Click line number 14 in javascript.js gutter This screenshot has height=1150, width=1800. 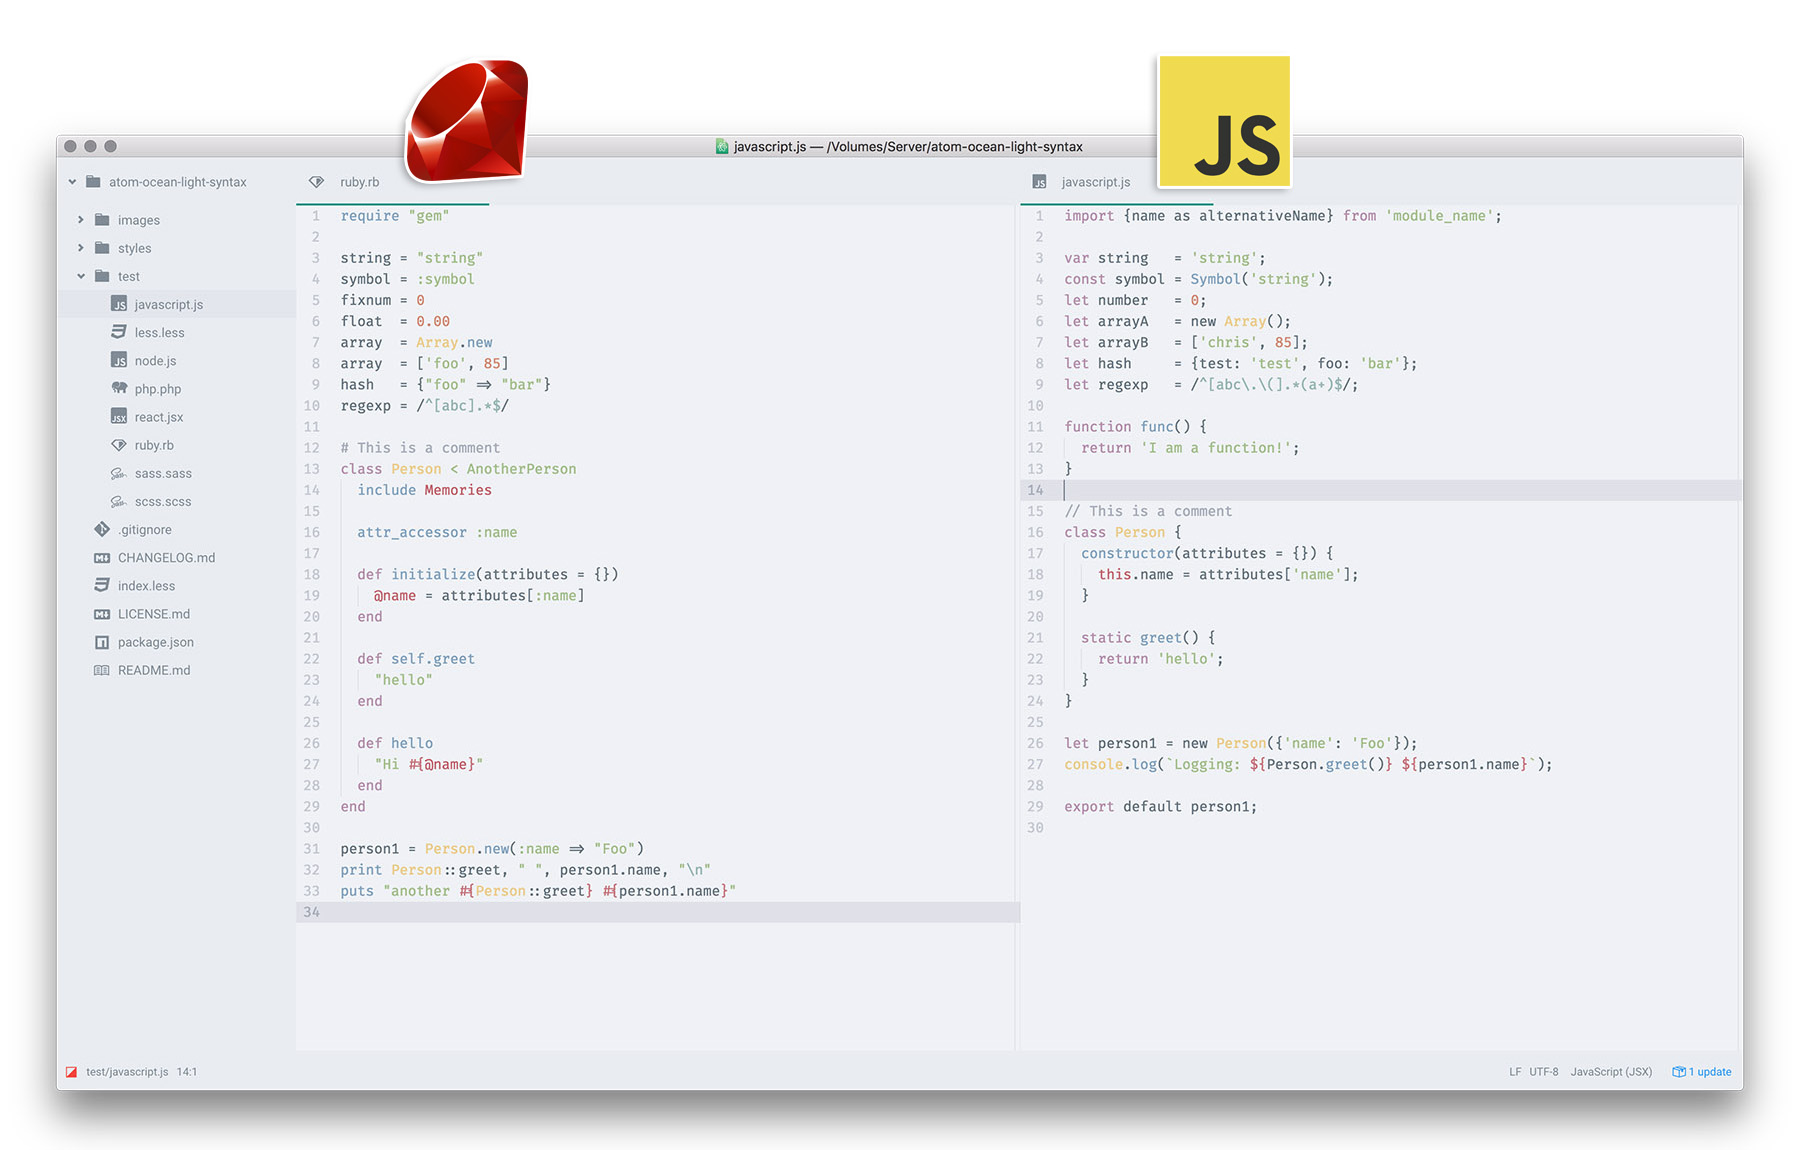(1035, 490)
